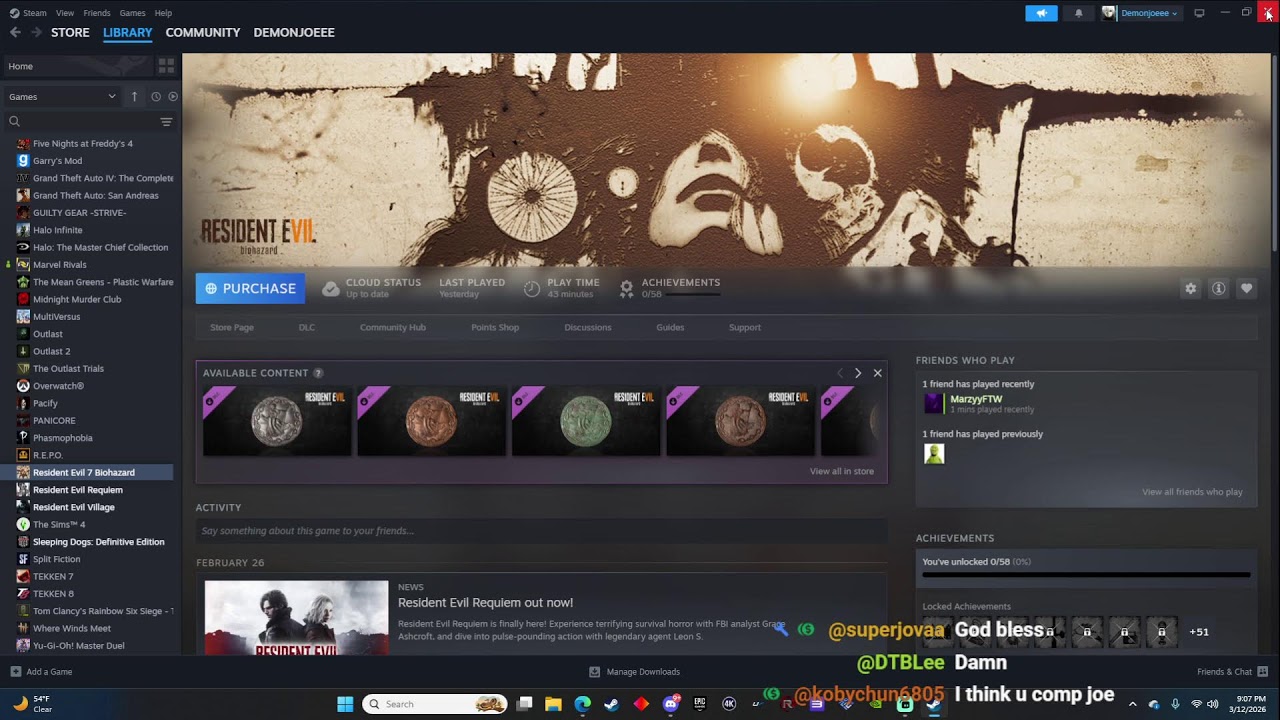The height and width of the screenshot is (720, 1280).
Task: Toggle the sort-ascending arrow beside Games
Action: pos(134,97)
